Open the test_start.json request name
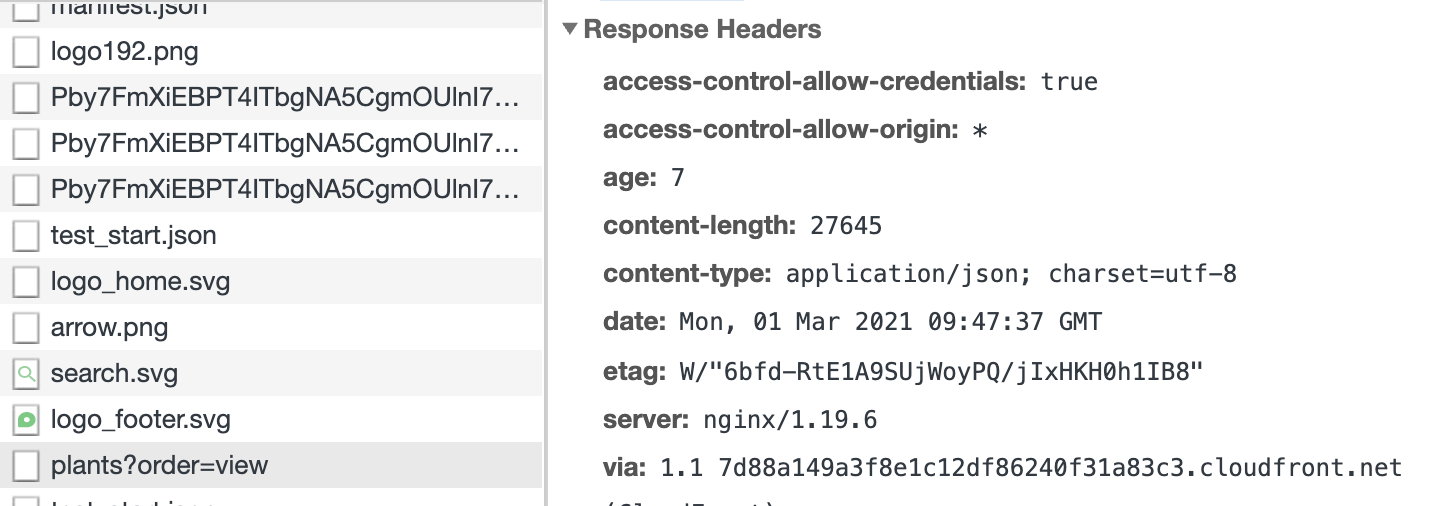This screenshot has height=506, width=1438. pyautogui.click(x=133, y=236)
